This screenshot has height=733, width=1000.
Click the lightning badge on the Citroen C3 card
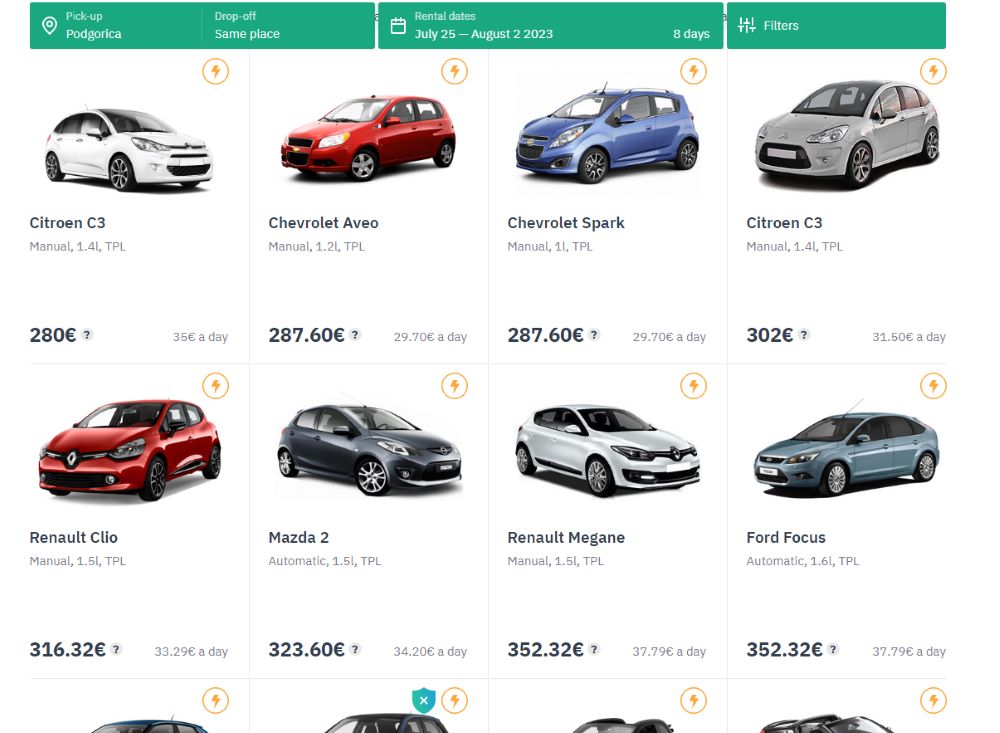pyautogui.click(x=216, y=71)
